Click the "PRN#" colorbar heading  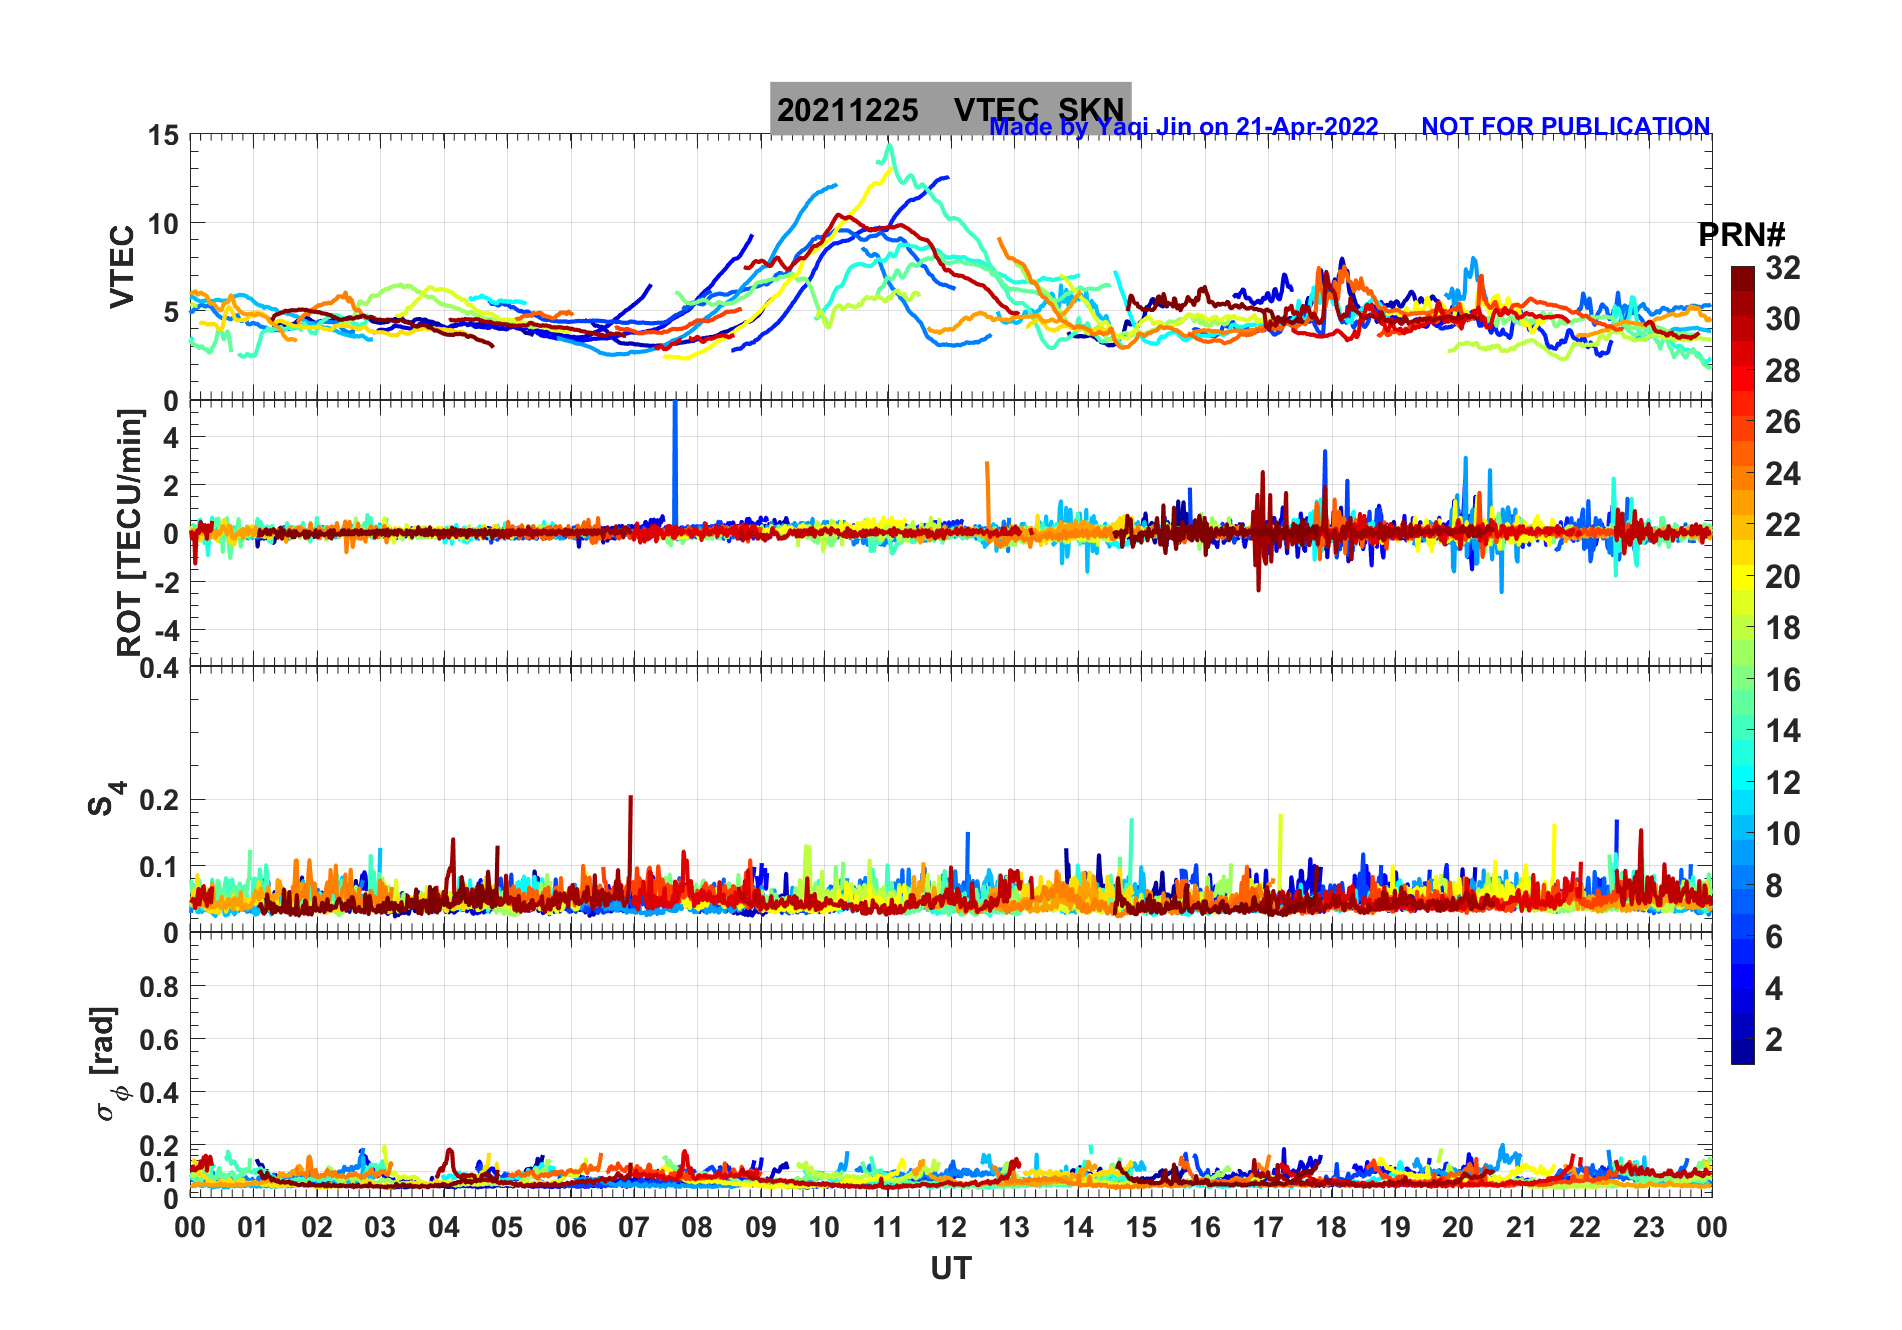pyautogui.click(x=1741, y=235)
